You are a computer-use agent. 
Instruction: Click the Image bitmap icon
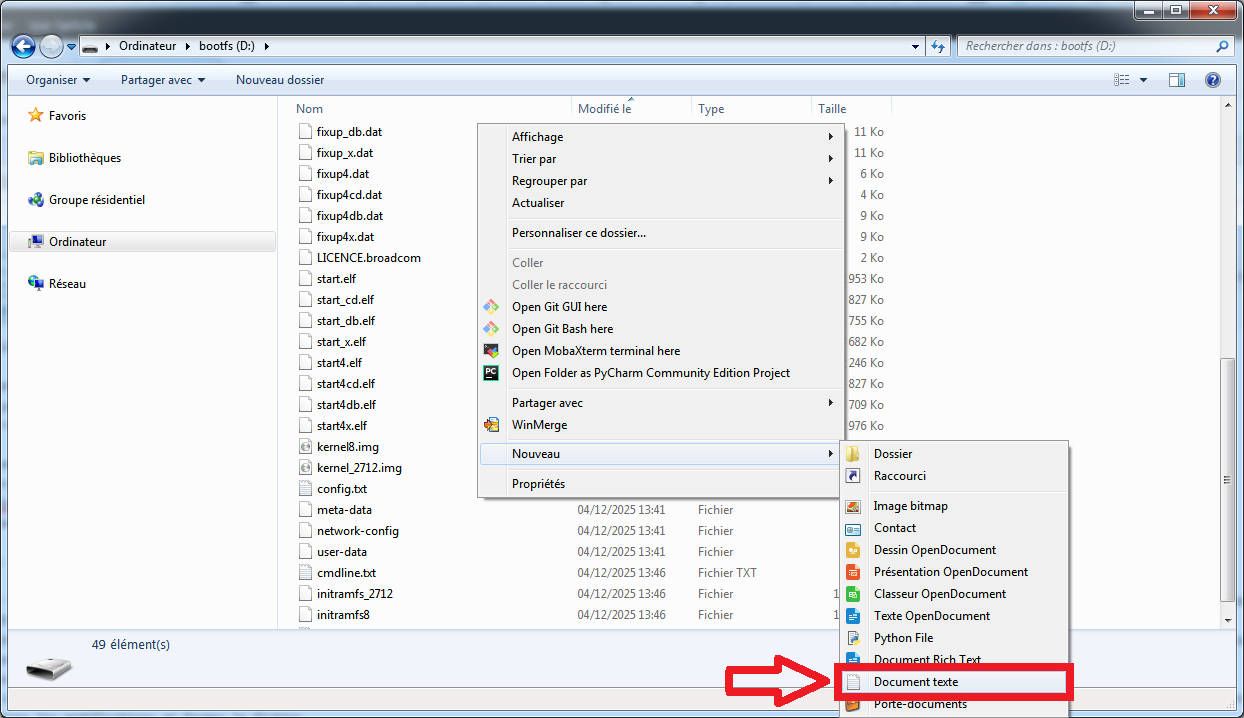[x=853, y=506]
